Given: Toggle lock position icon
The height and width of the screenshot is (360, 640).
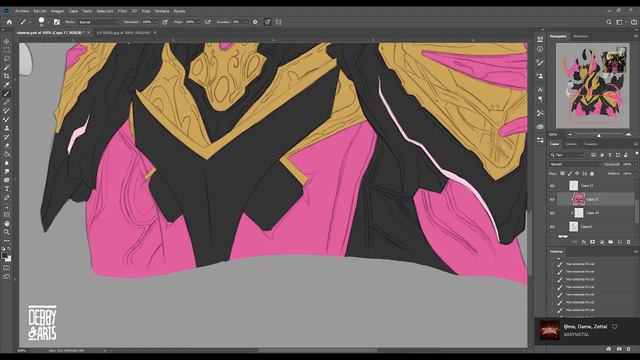Looking at the screenshot, I should pos(577,173).
